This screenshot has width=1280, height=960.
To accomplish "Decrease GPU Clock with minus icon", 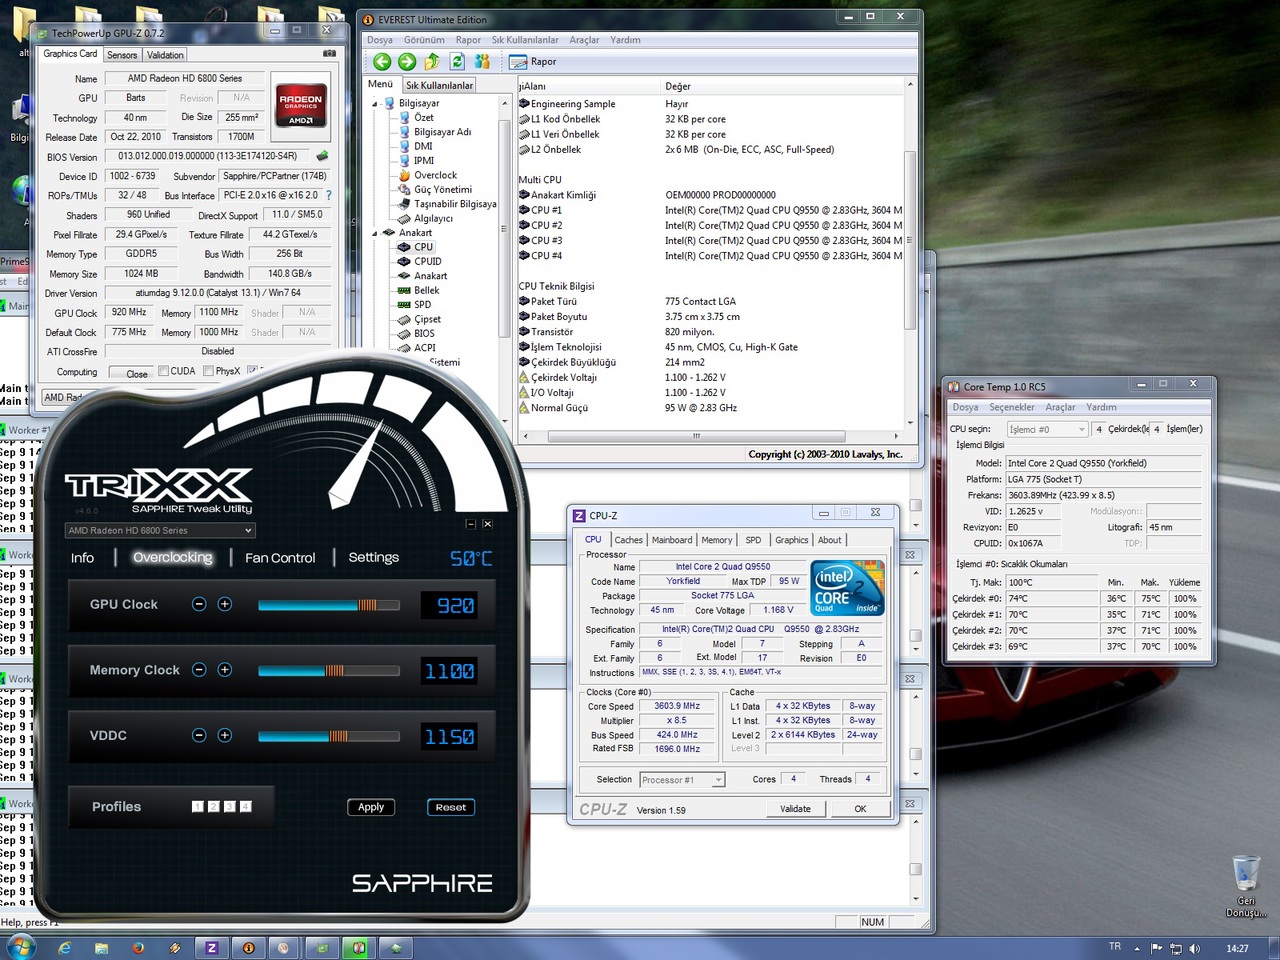I will click(x=199, y=604).
